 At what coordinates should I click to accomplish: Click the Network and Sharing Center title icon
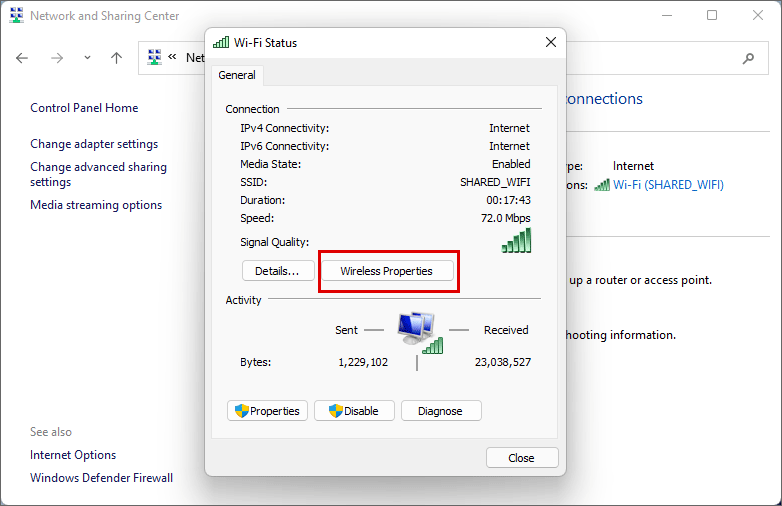point(16,15)
